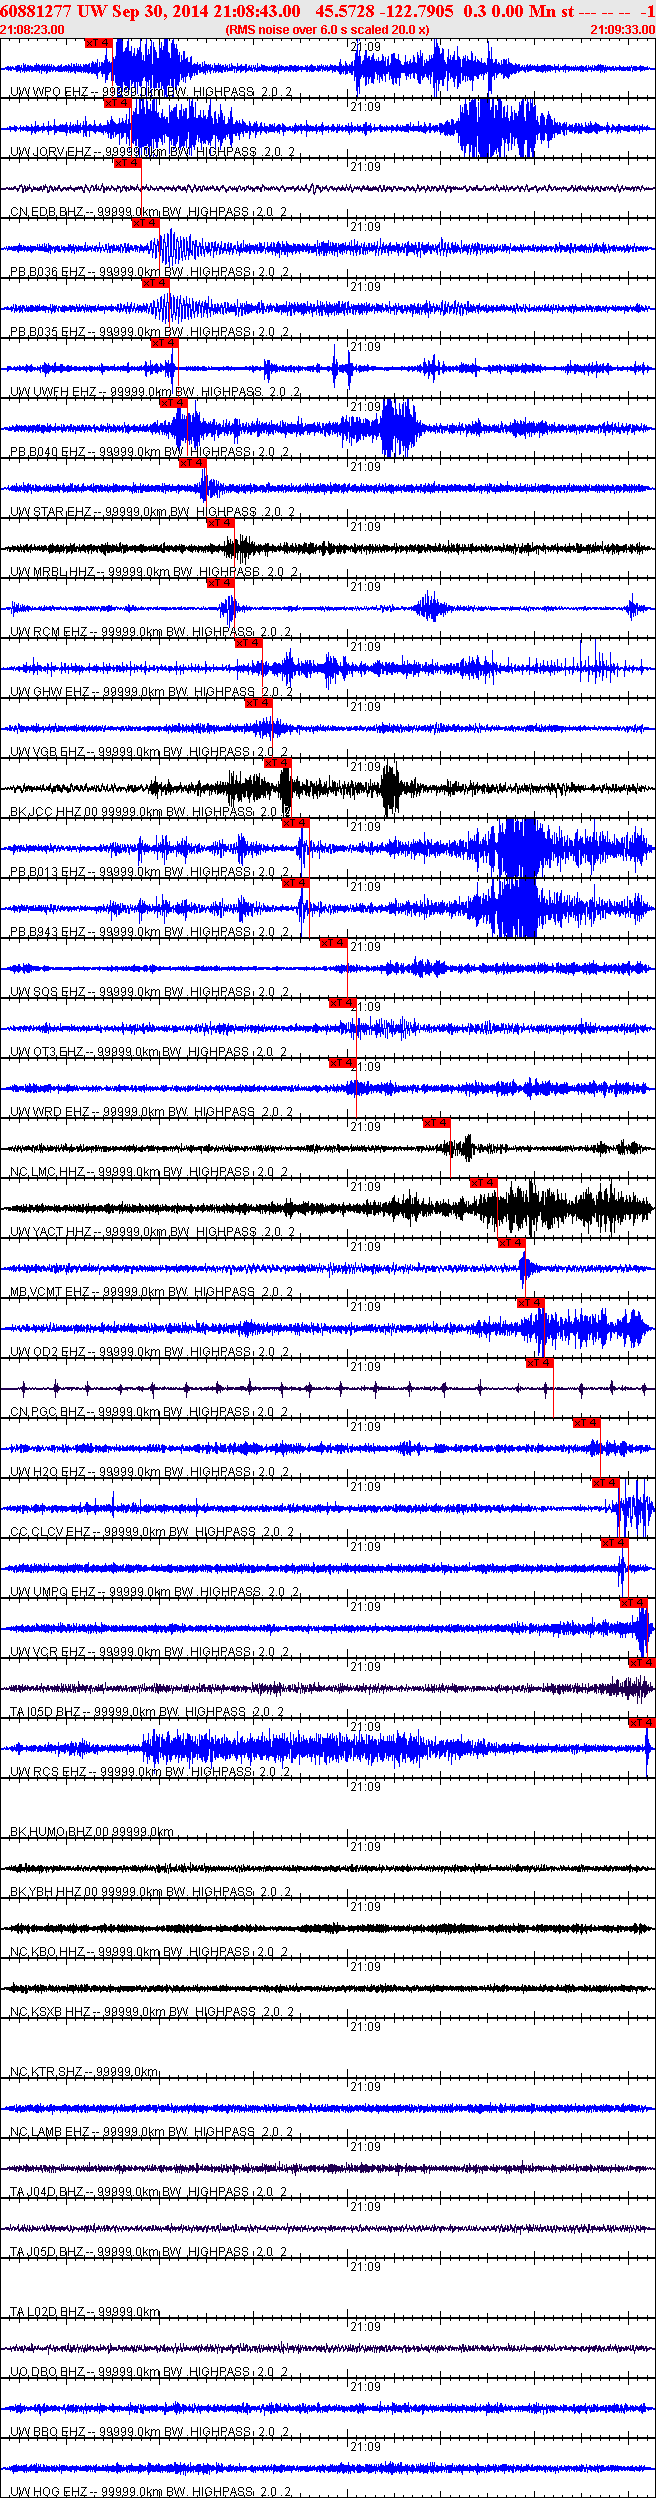Viewport: 656px width, 2498px height.
Task: Select the red pick marker on the UW H2O trace
Action: click(x=587, y=1423)
